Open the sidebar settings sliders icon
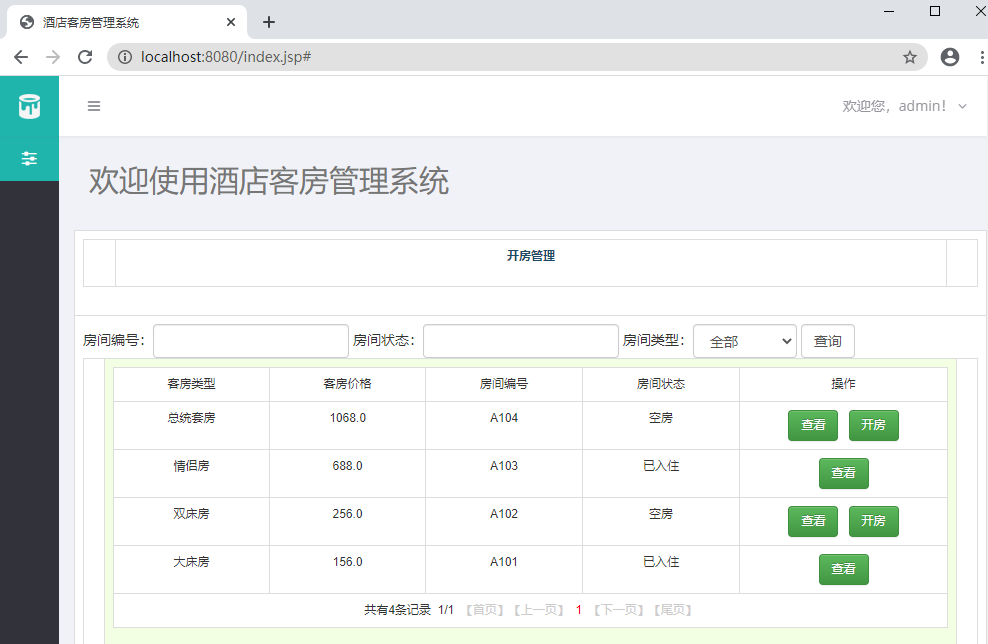Image resolution: width=988 pixels, height=644 pixels. (x=29, y=158)
